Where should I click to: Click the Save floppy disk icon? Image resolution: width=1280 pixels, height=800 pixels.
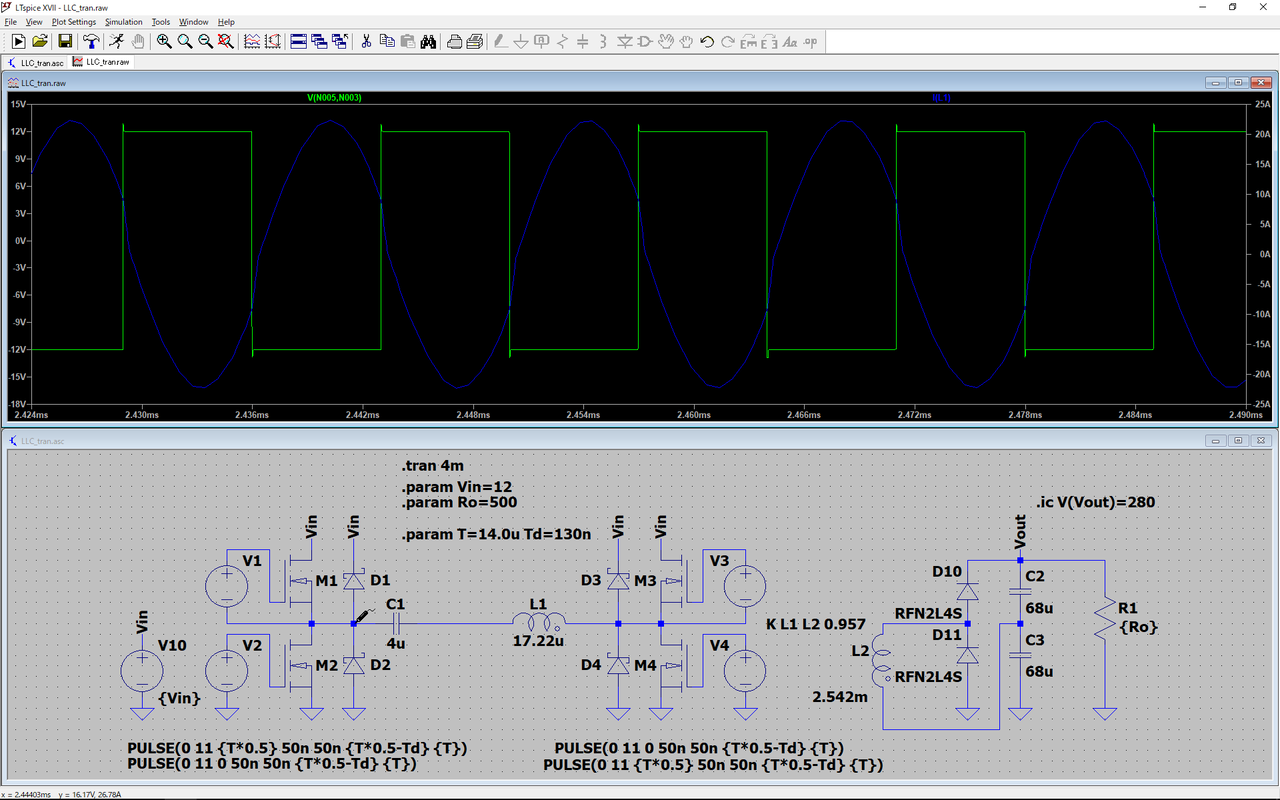tap(65, 41)
